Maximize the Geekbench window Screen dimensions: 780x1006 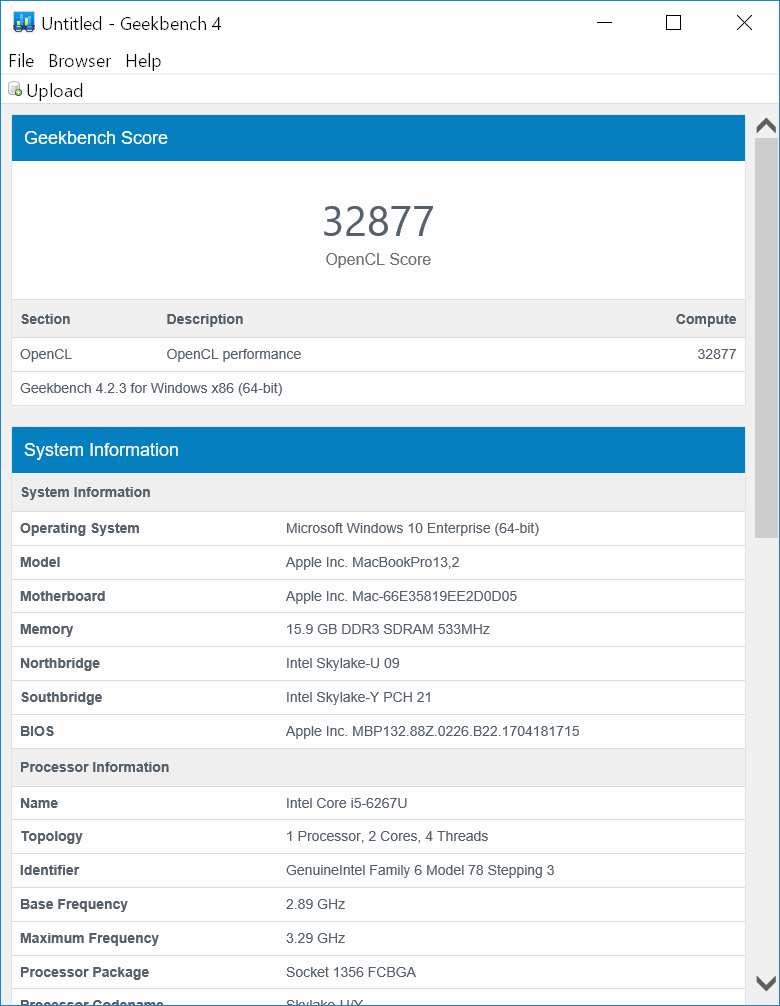674,23
